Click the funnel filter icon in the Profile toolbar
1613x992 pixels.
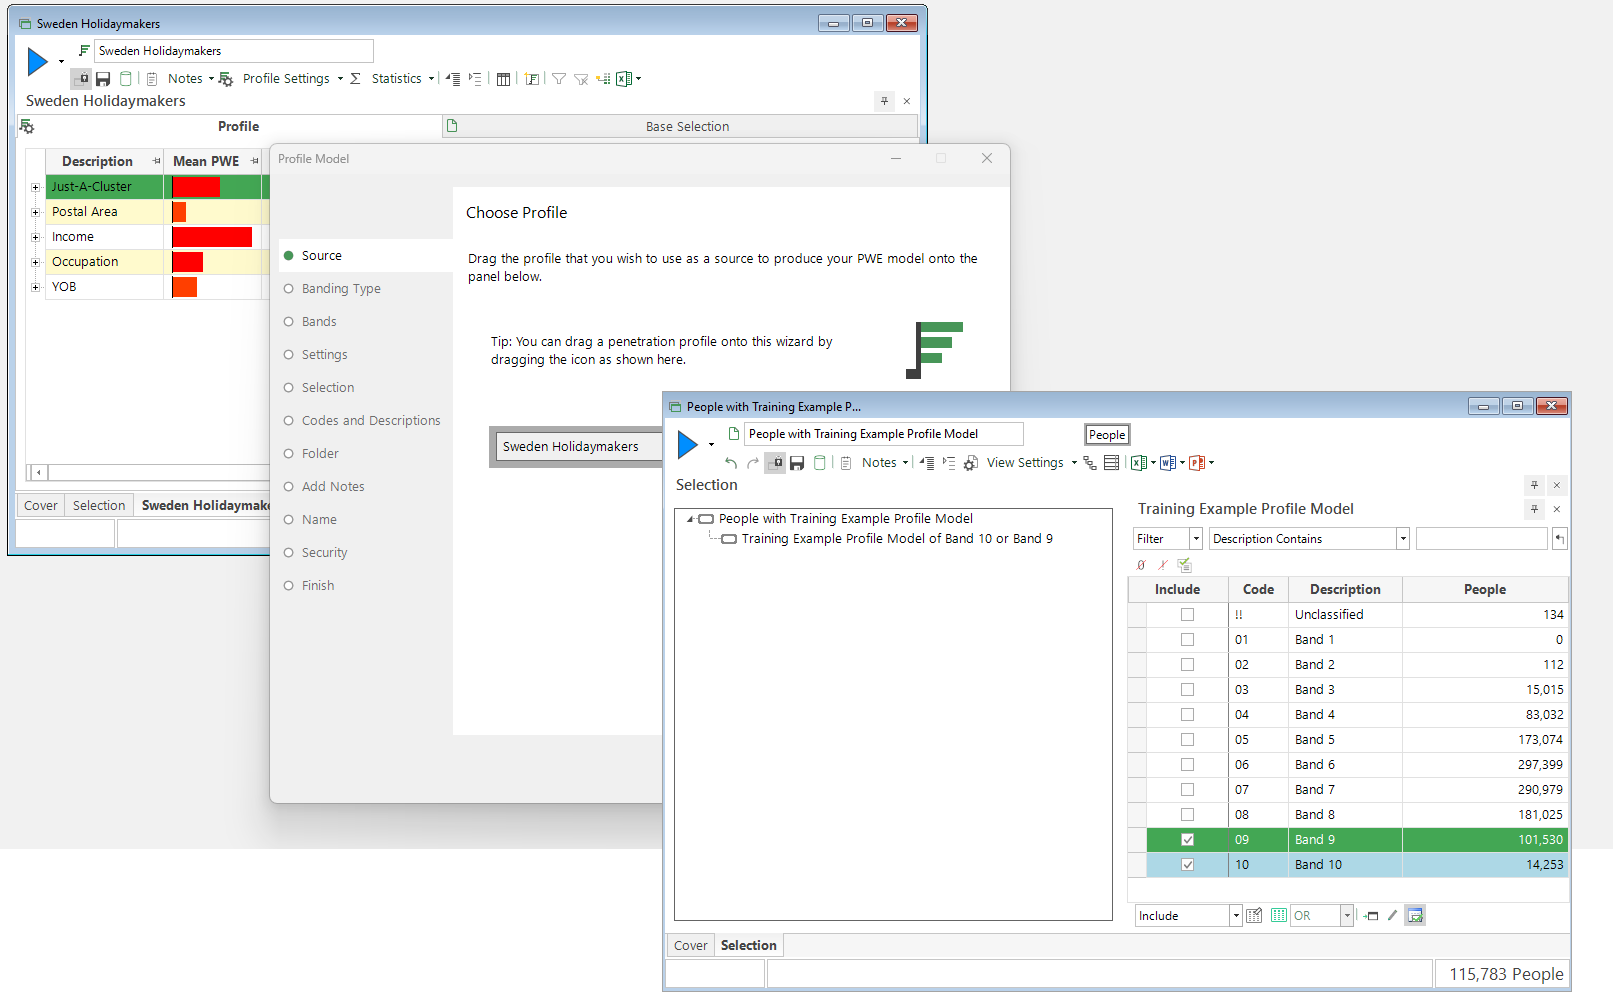coord(559,79)
